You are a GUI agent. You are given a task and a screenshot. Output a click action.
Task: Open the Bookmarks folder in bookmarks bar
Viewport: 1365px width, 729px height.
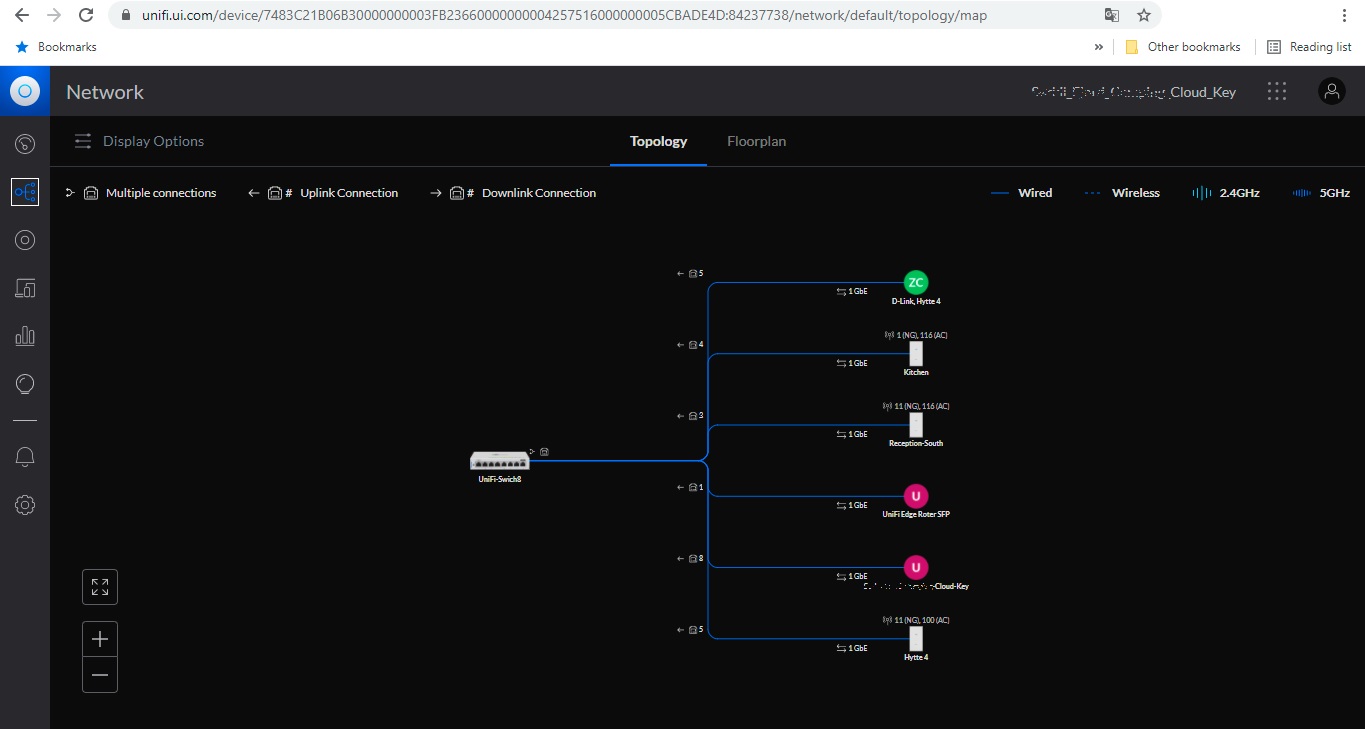pos(56,47)
